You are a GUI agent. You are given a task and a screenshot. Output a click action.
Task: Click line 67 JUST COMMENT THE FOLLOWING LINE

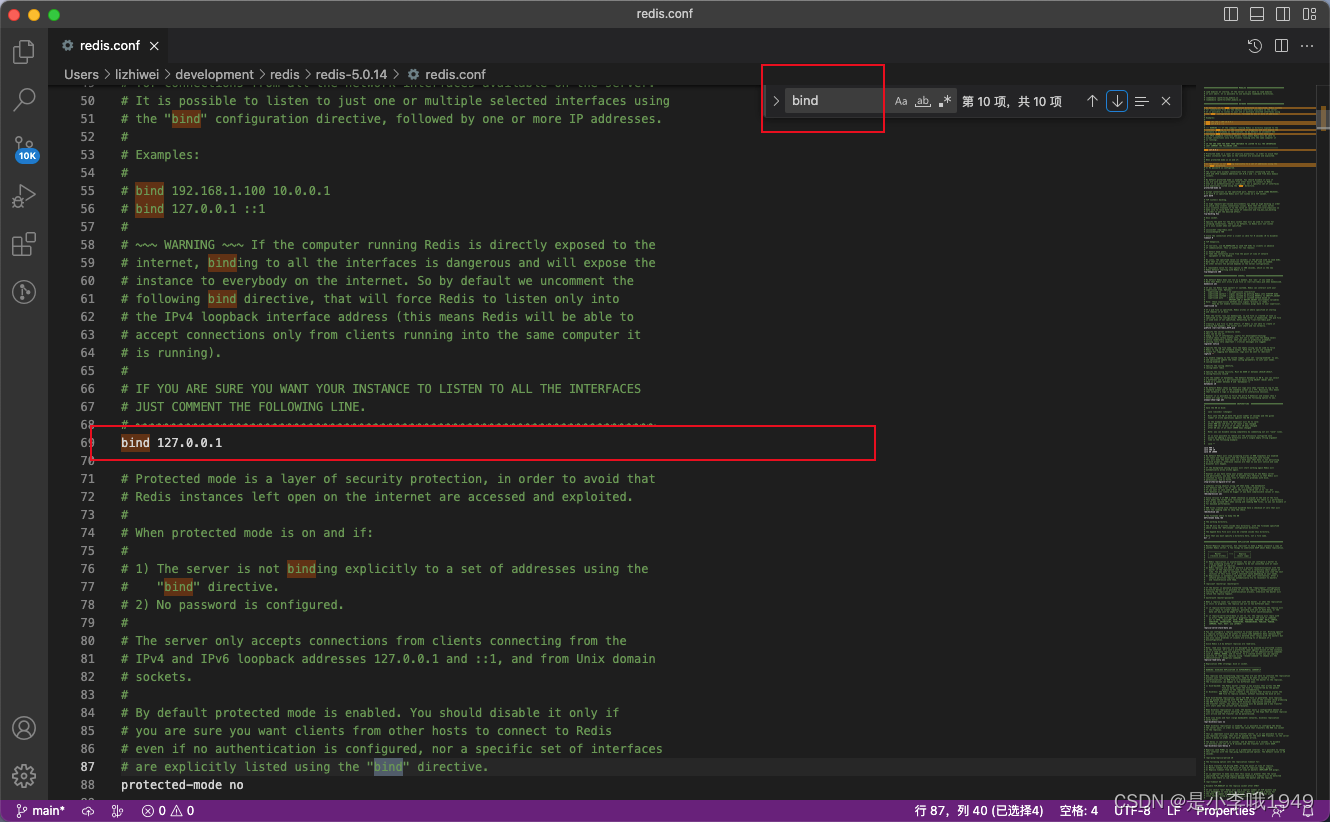pyautogui.click(x=243, y=406)
